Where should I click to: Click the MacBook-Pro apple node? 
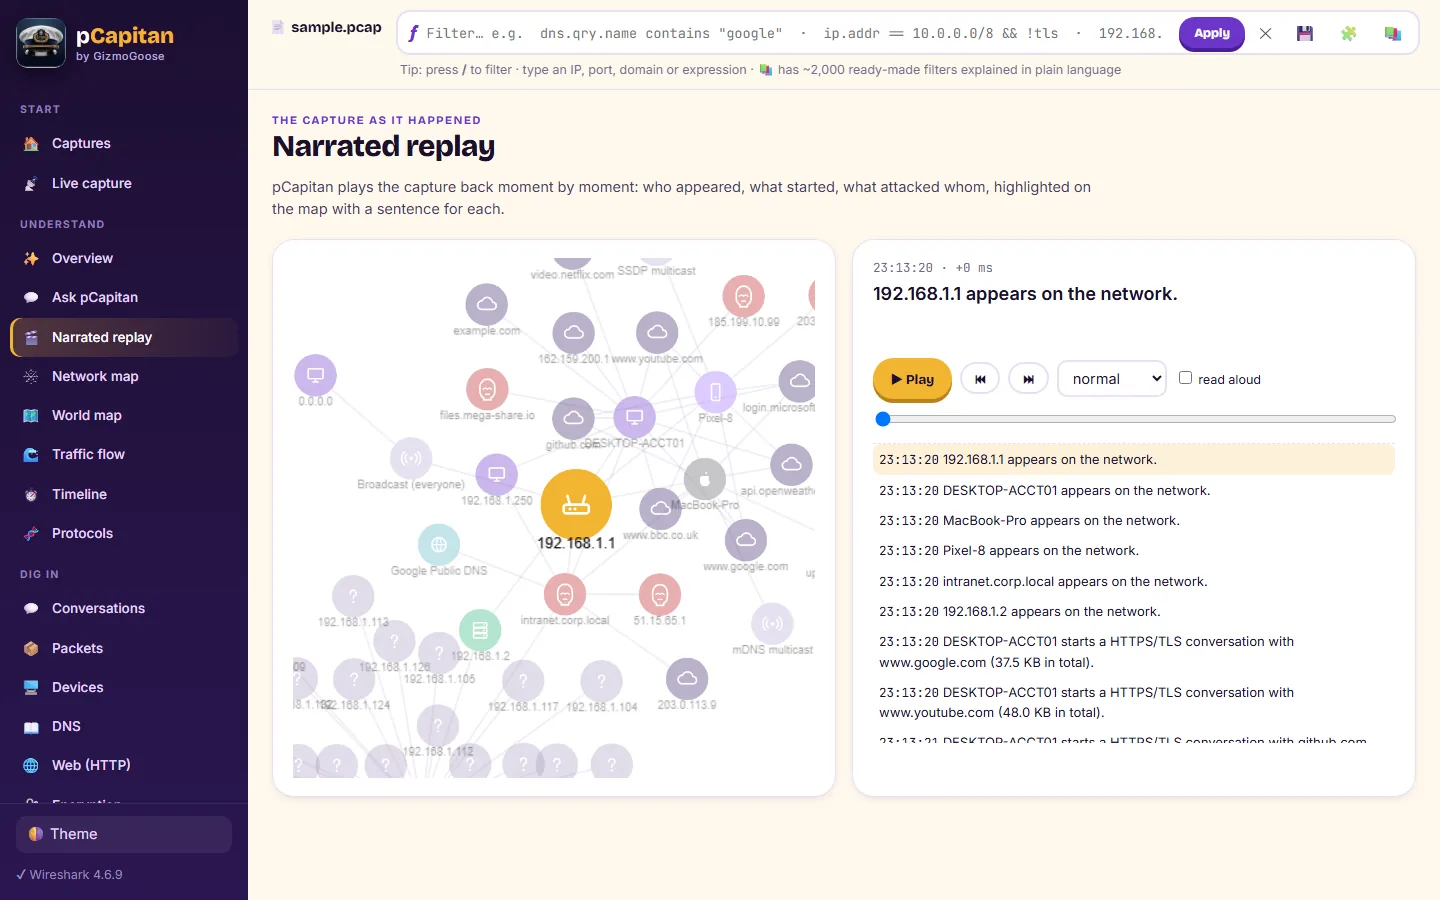705,480
